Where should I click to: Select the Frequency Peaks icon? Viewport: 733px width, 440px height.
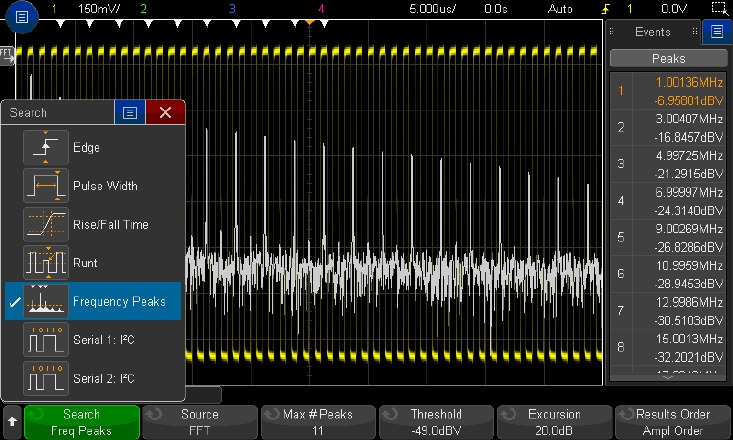[x=46, y=301]
